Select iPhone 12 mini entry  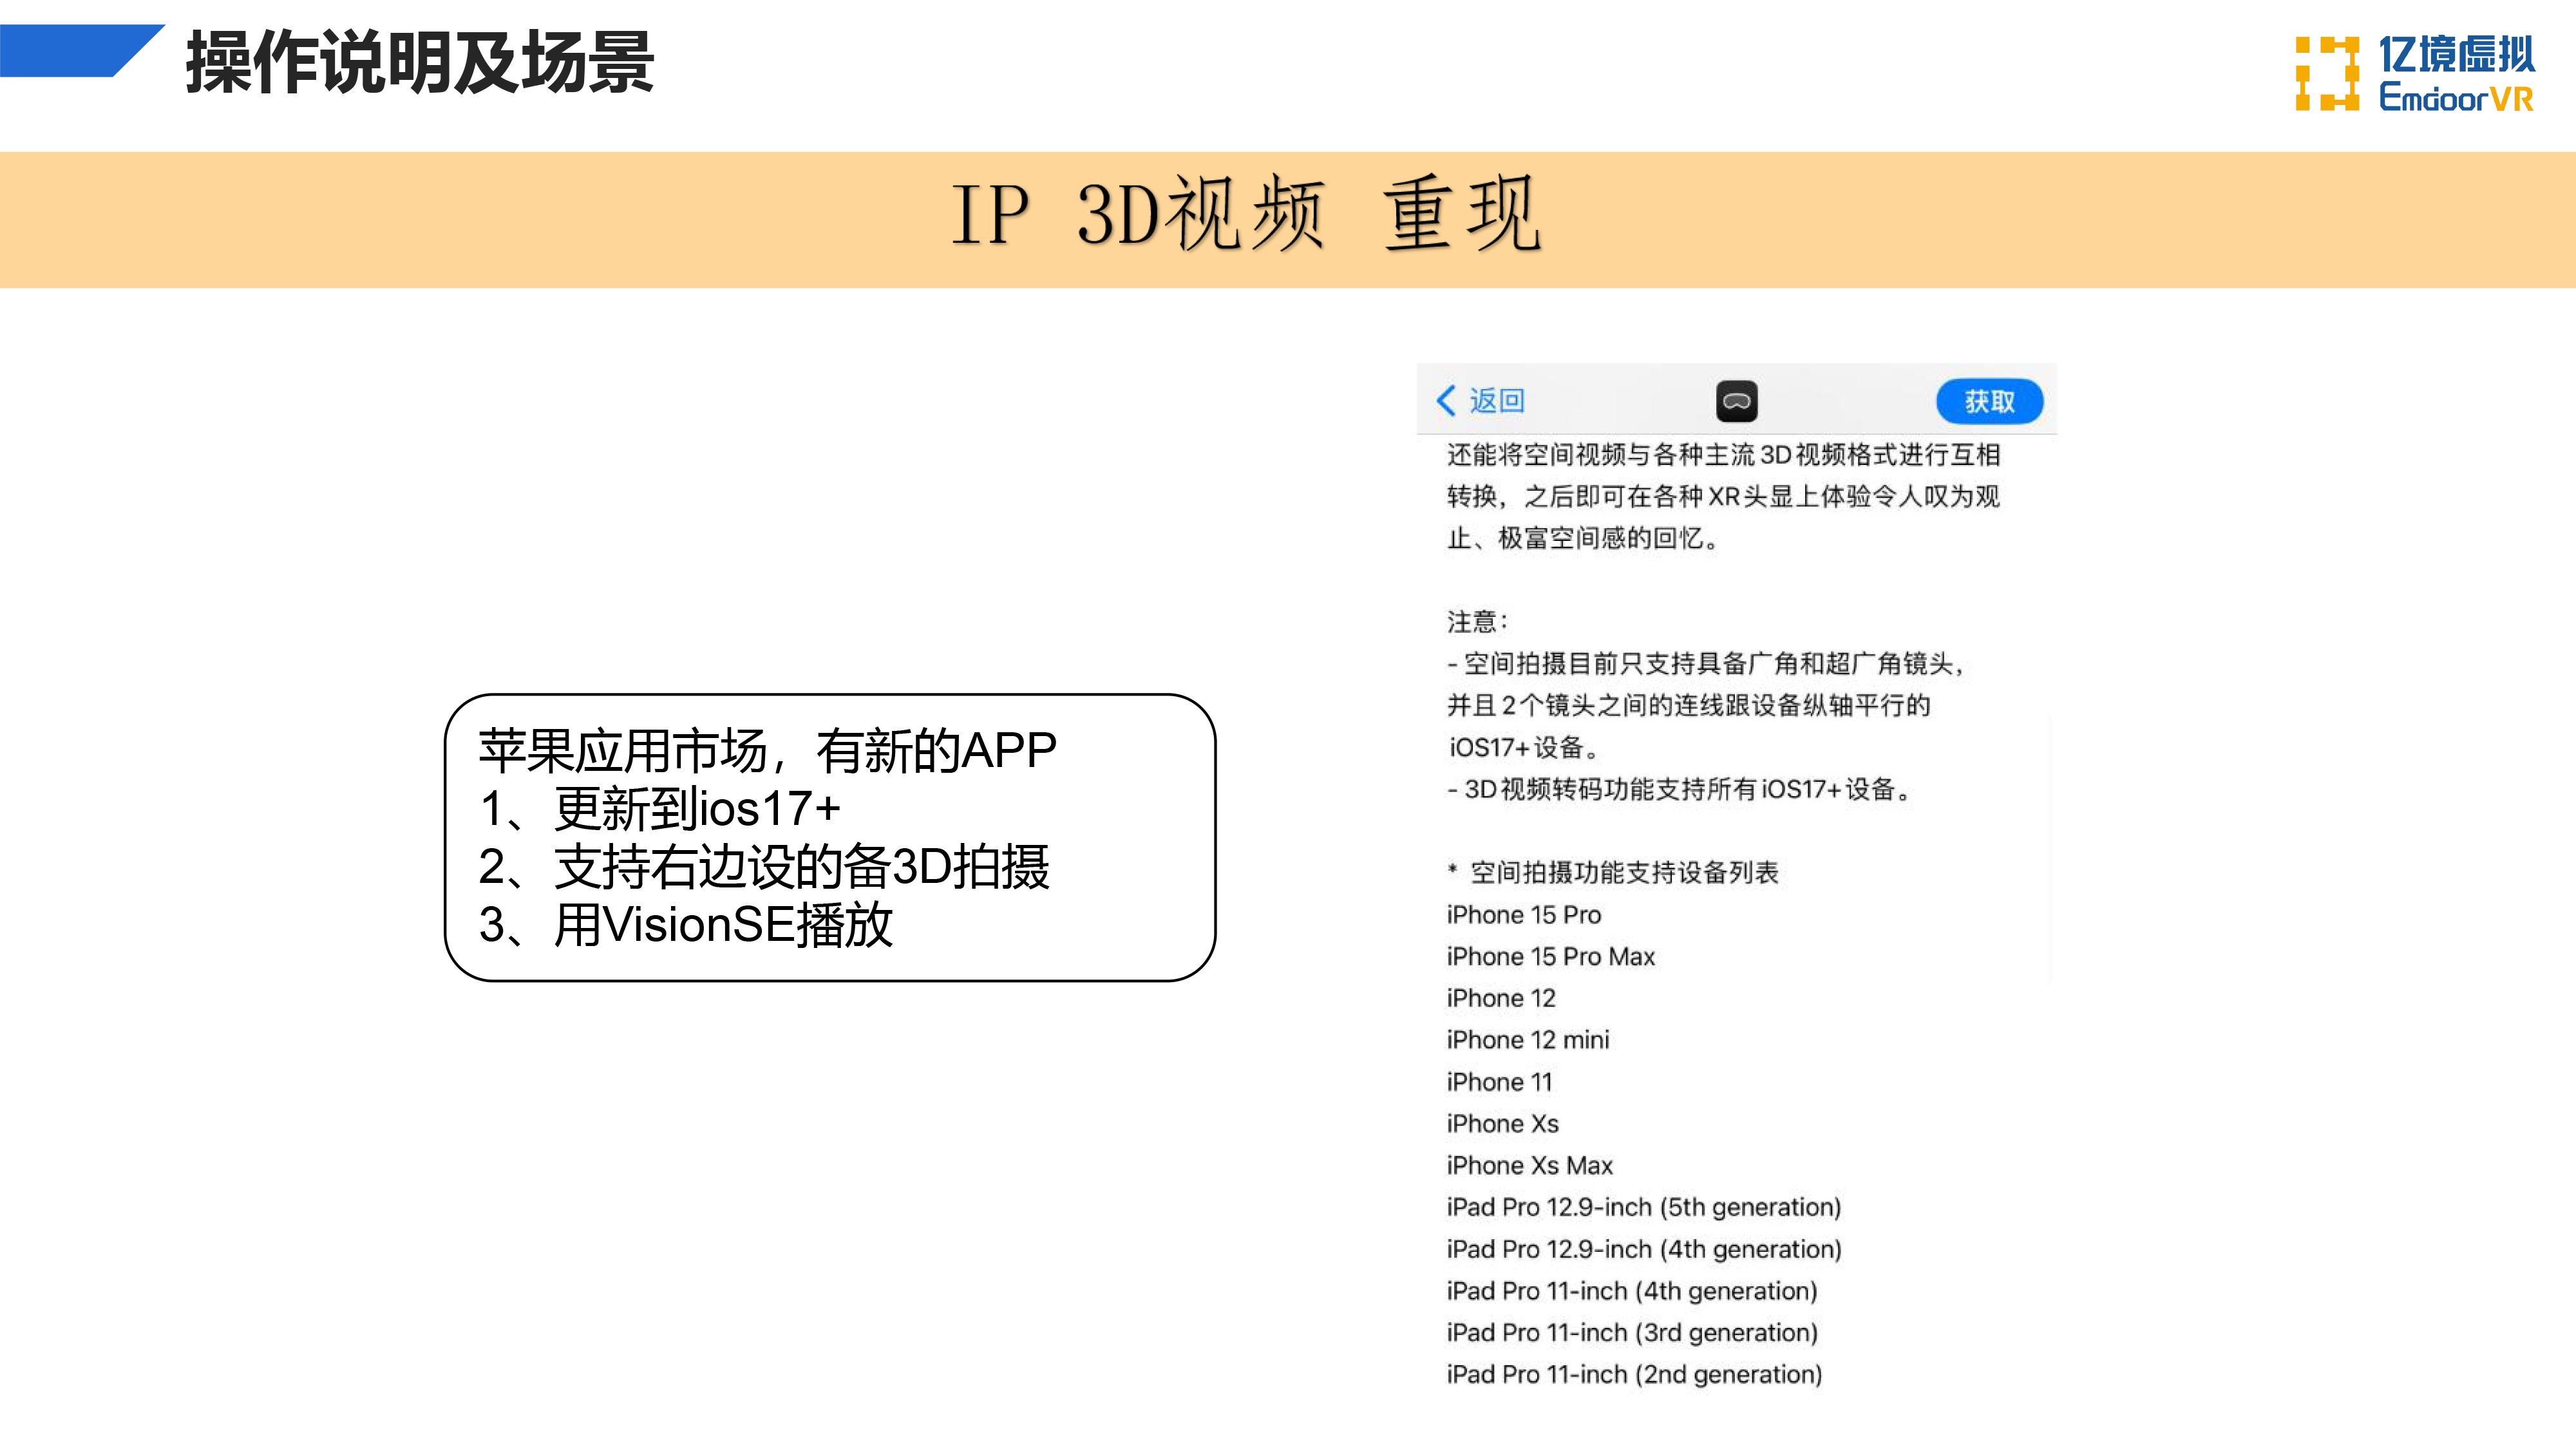tap(1527, 1040)
